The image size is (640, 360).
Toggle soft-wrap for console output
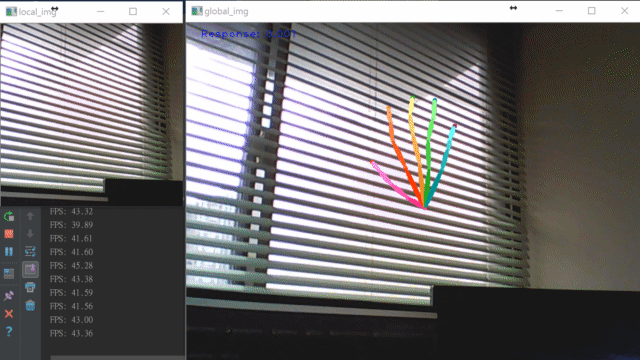(30, 251)
